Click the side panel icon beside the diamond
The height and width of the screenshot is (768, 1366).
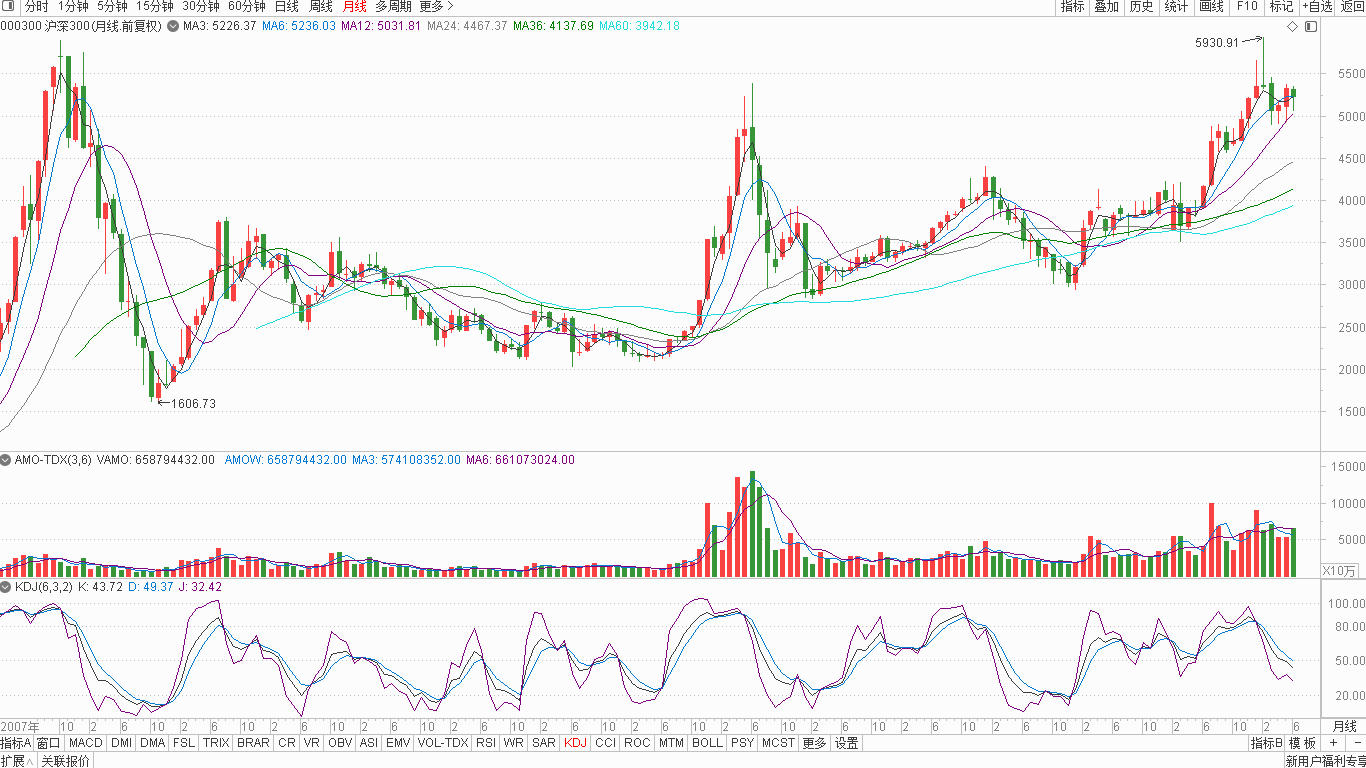[x=1311, y=26]
